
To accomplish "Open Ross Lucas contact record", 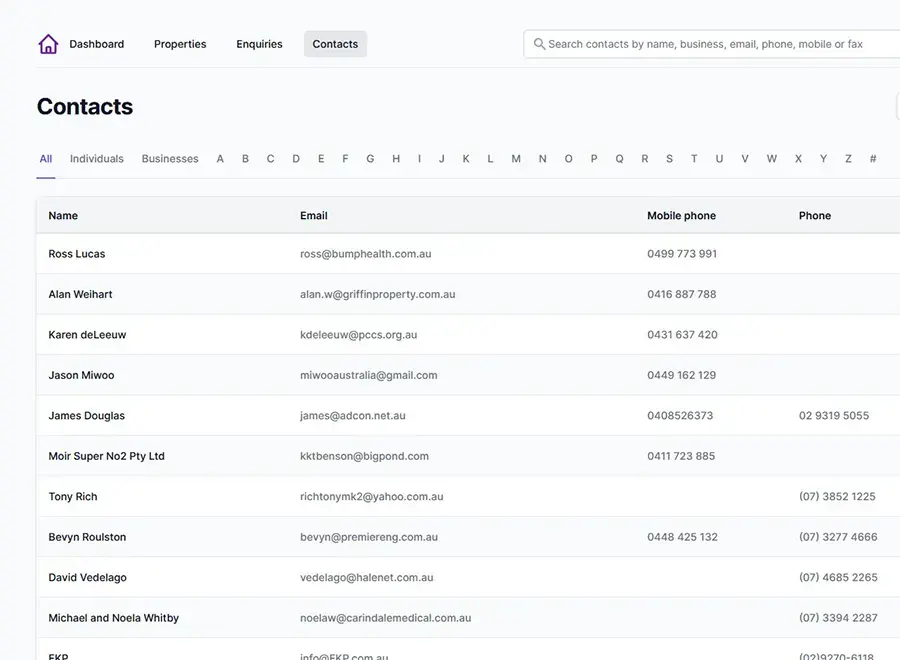I will (x=77, y=254).
